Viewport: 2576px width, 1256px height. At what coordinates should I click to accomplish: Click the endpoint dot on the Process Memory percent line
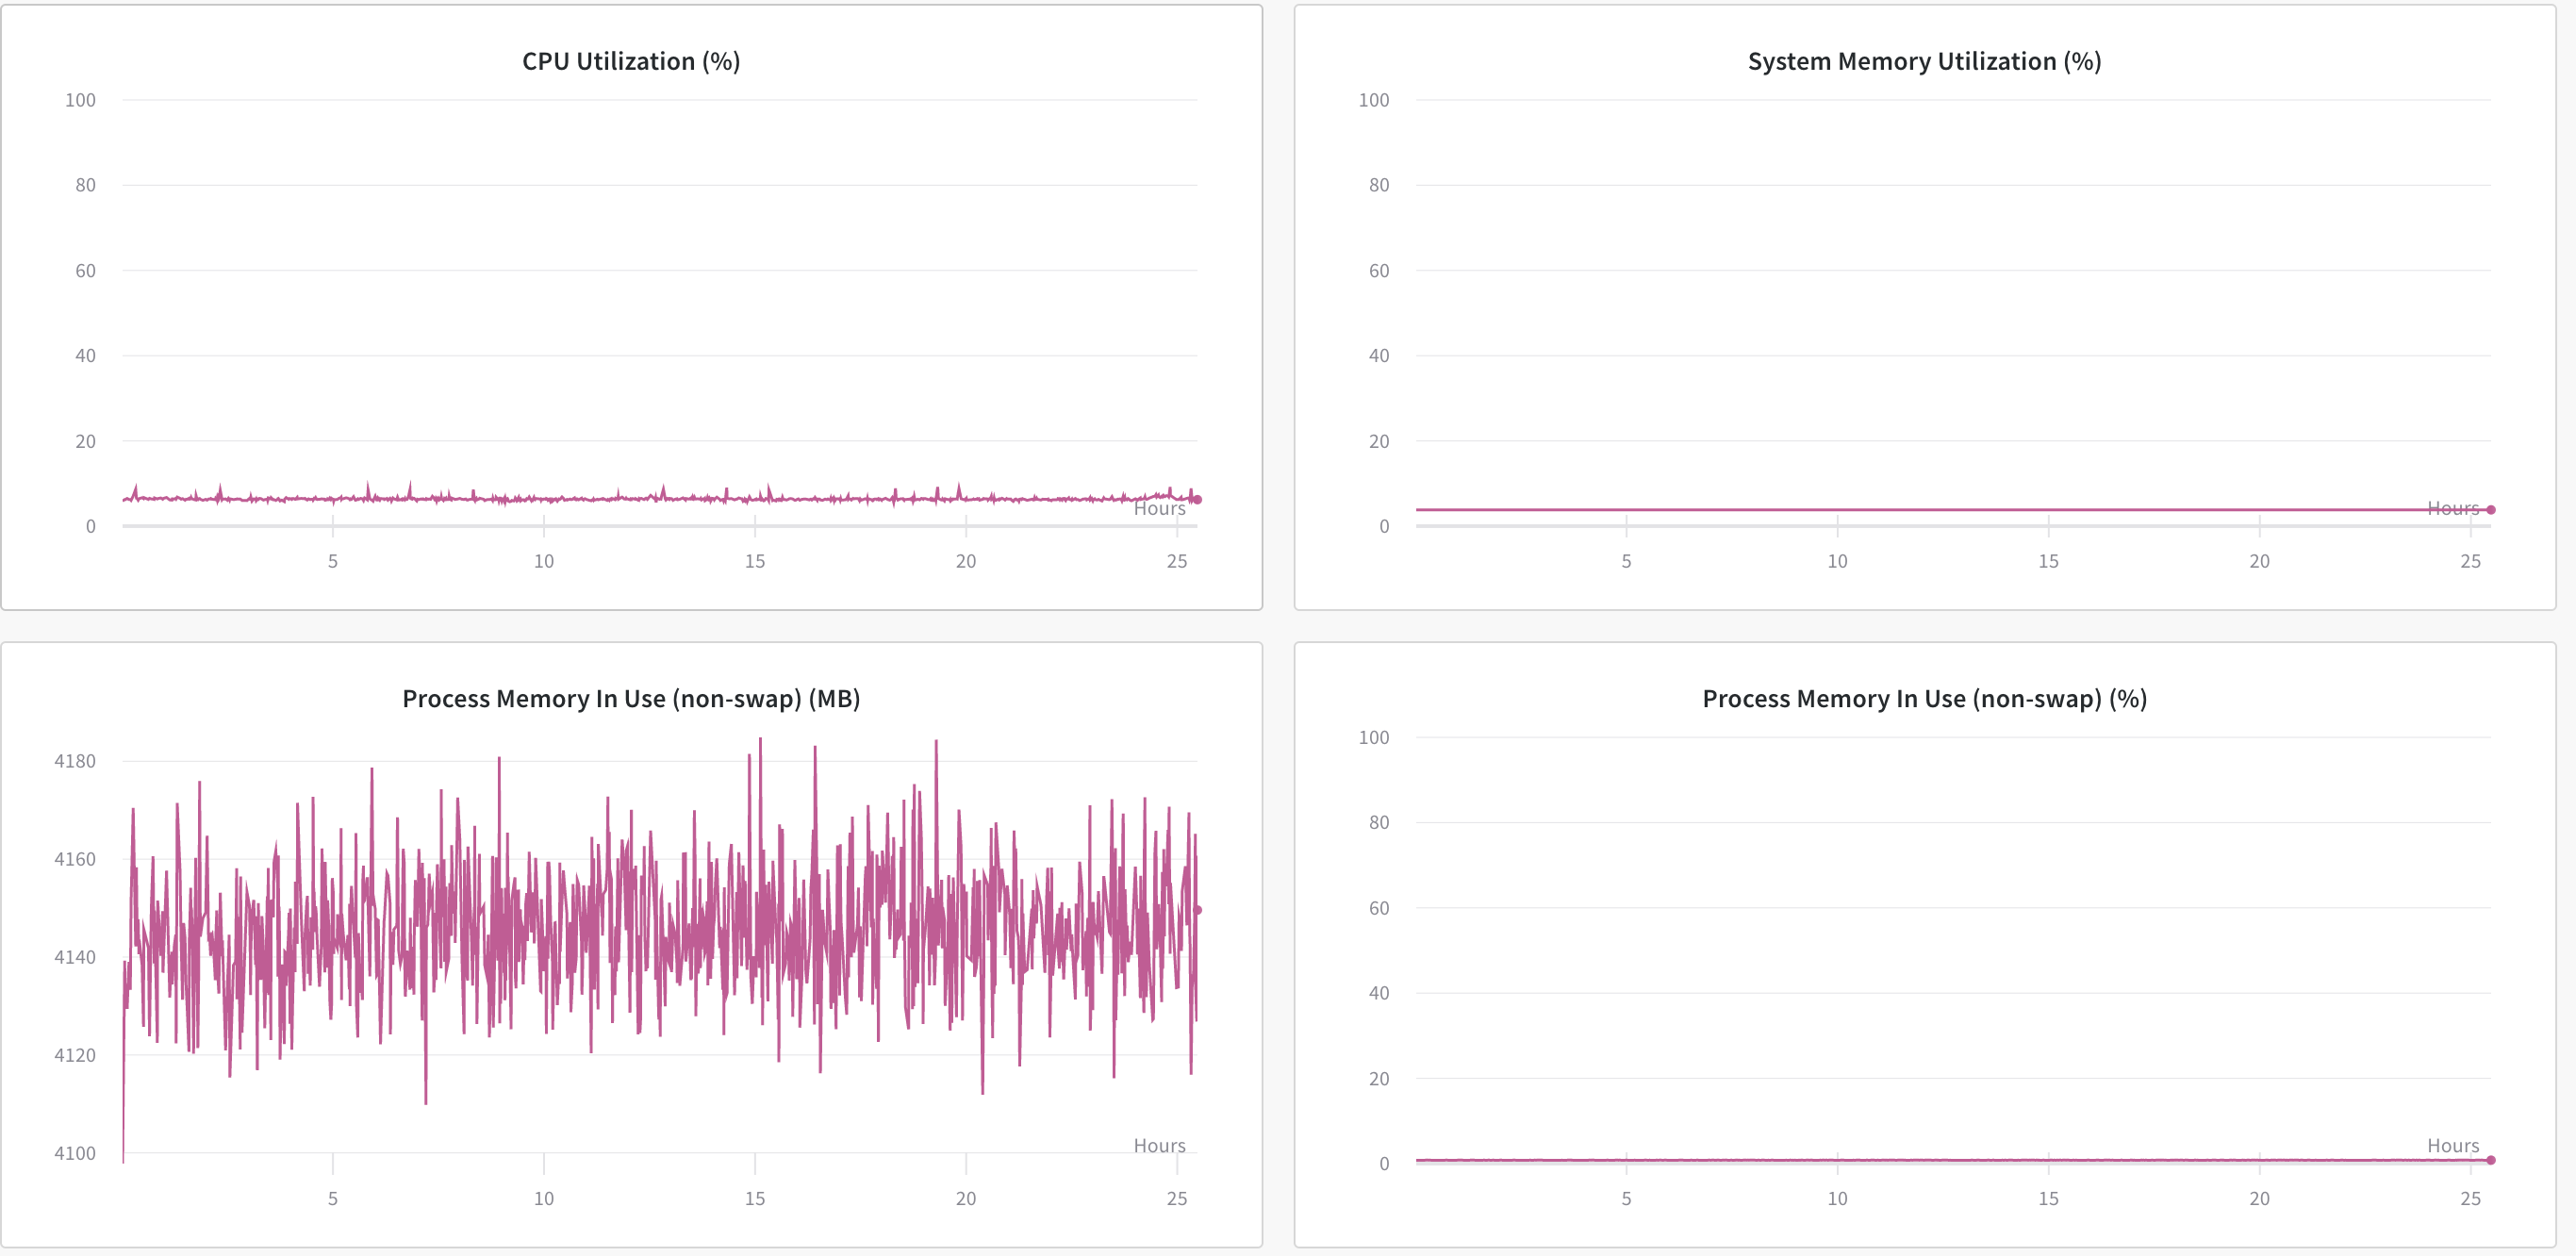2490,1160
